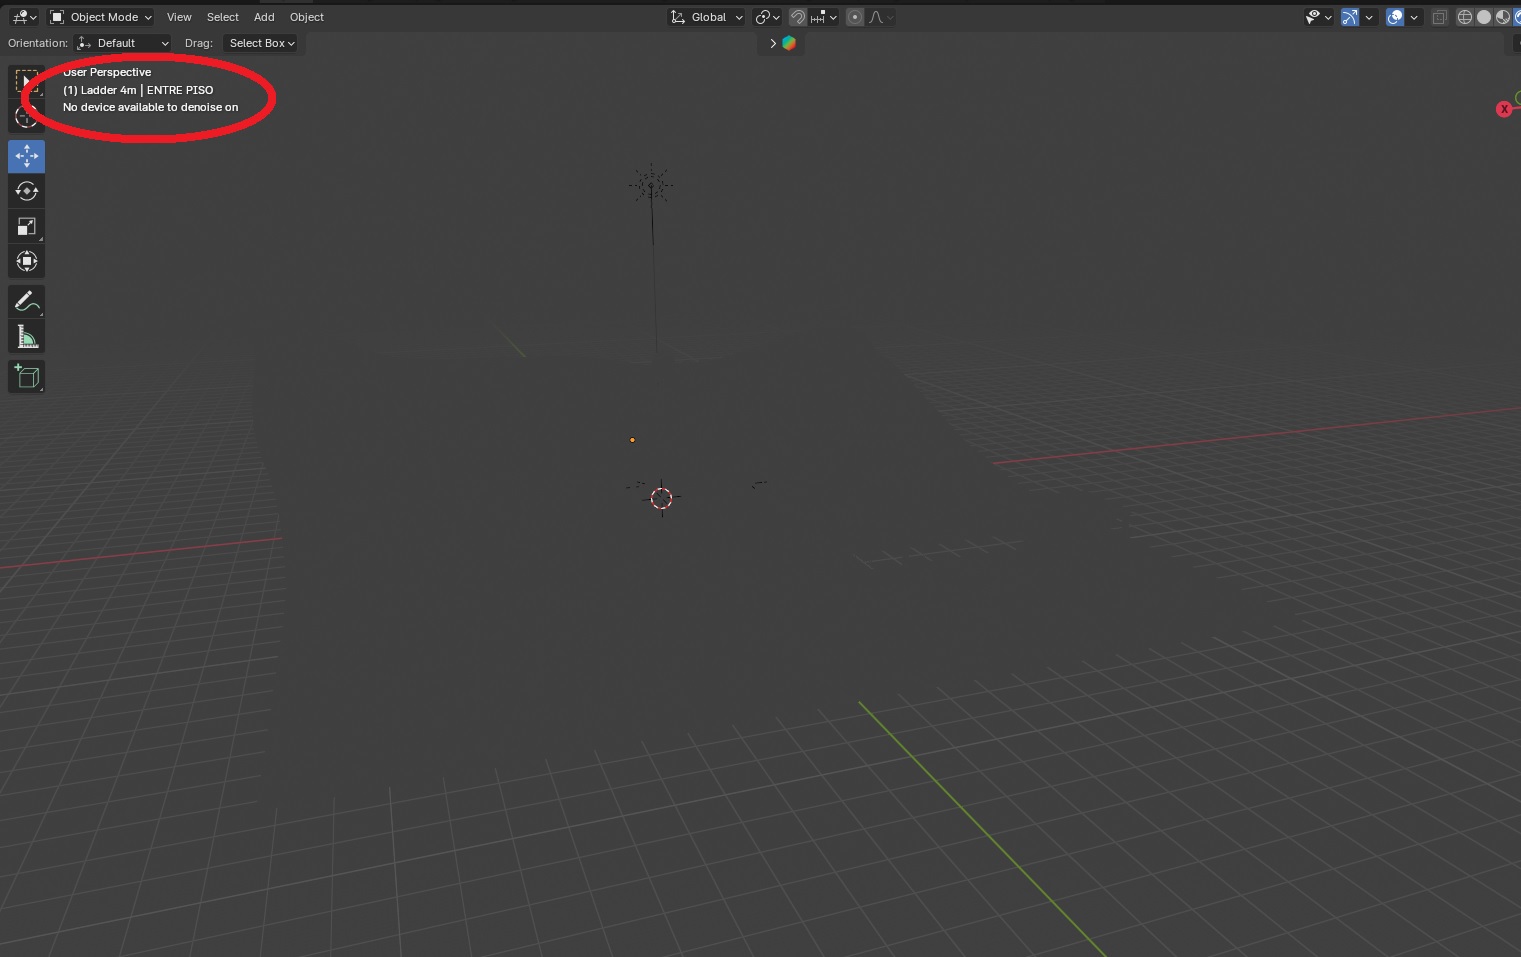Open the Add menu
Viewport: 1521px width, 957px height.
pos(264,17)
